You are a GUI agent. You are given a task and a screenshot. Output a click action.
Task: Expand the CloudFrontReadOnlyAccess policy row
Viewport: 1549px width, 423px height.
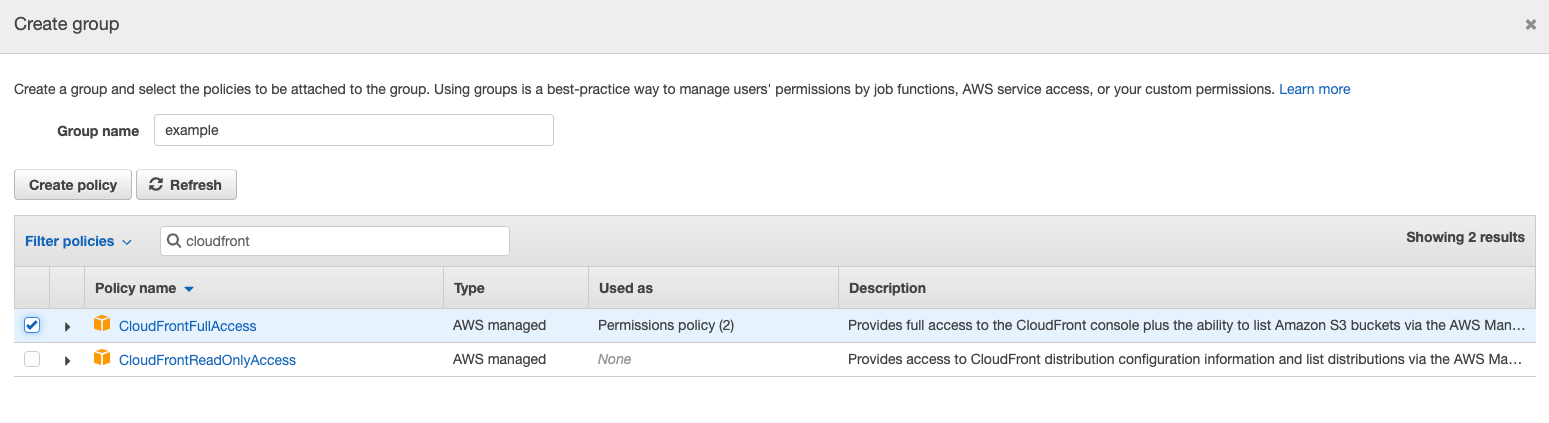[67, 360]
